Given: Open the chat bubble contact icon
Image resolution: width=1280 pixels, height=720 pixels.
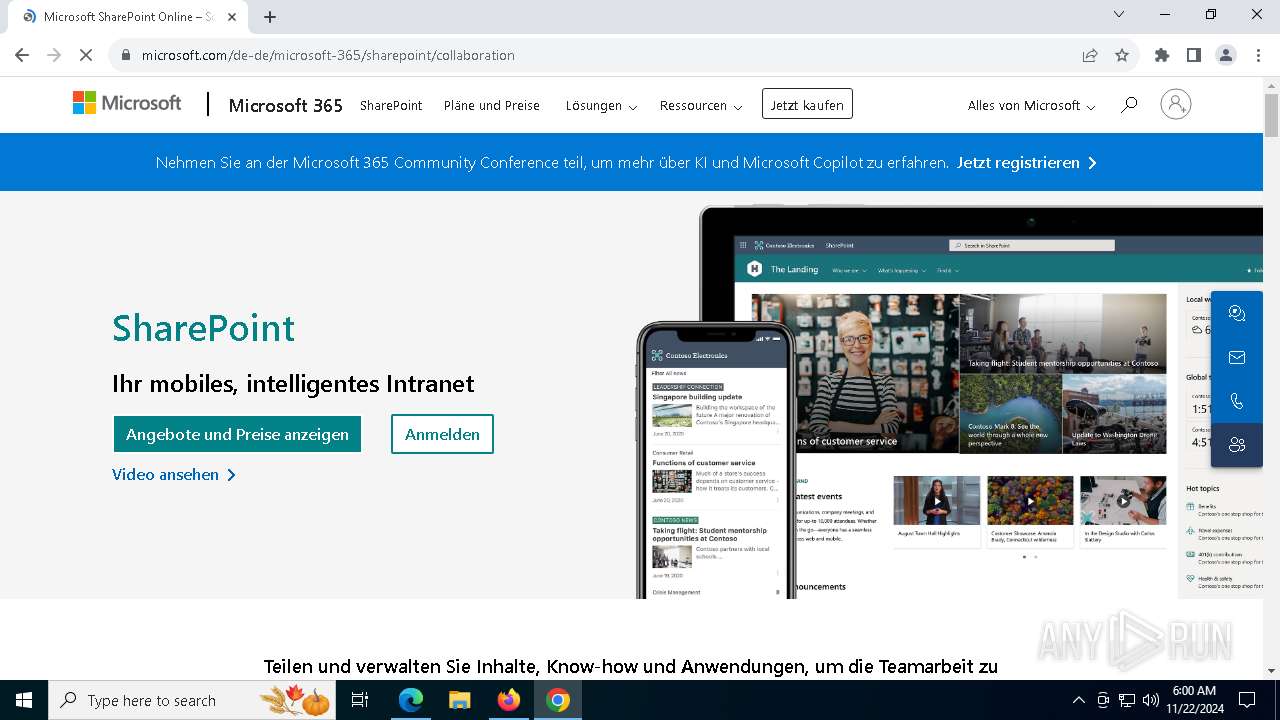Looking at the screenshot, I should (1237, 313).
